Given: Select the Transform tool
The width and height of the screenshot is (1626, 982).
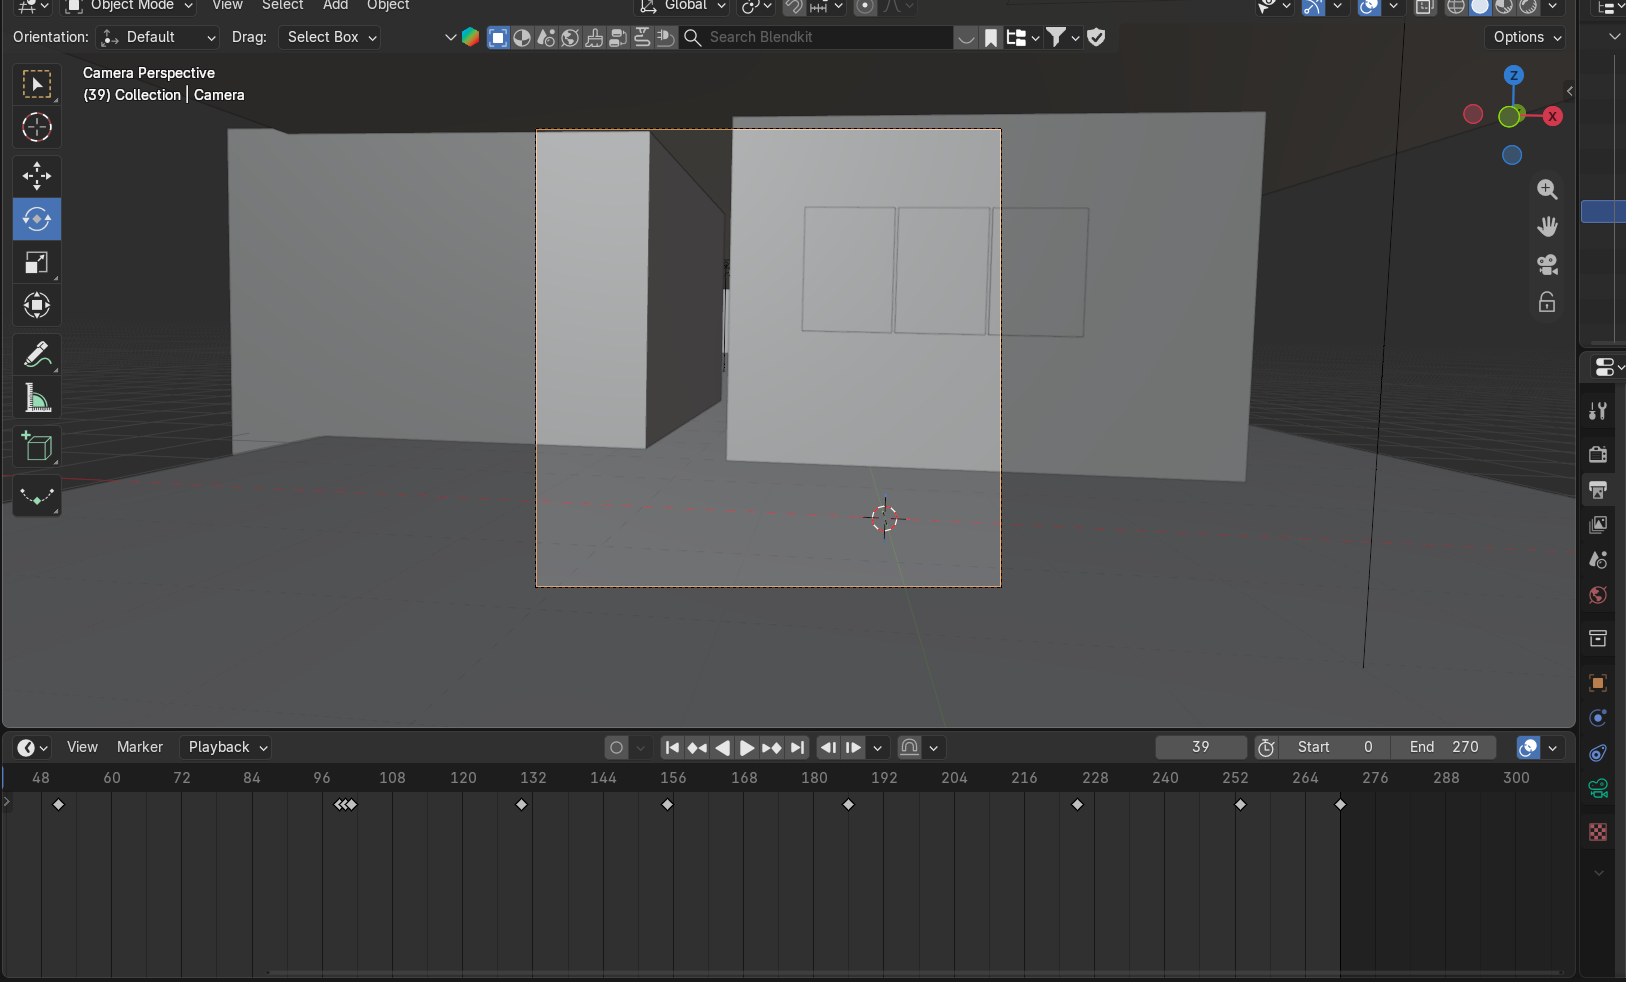Looking at the screenshot, I should tap(37, 305).
